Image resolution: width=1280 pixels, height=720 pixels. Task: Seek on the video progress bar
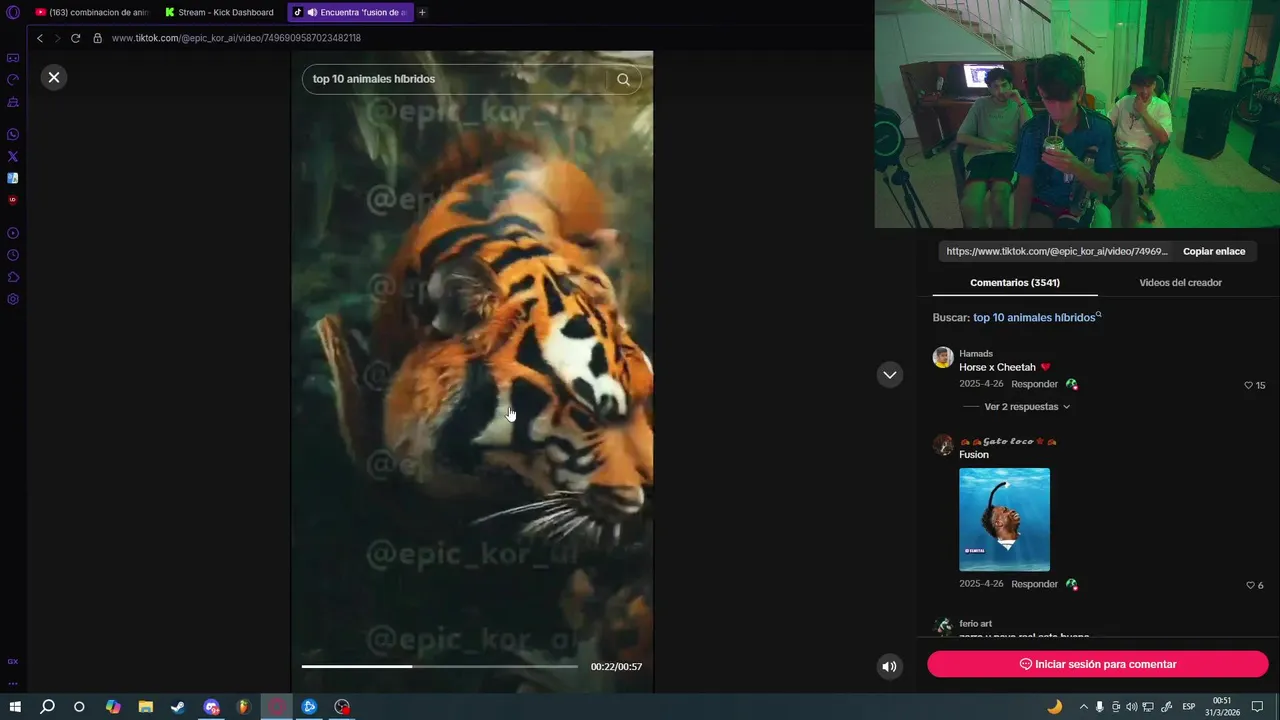440,666
